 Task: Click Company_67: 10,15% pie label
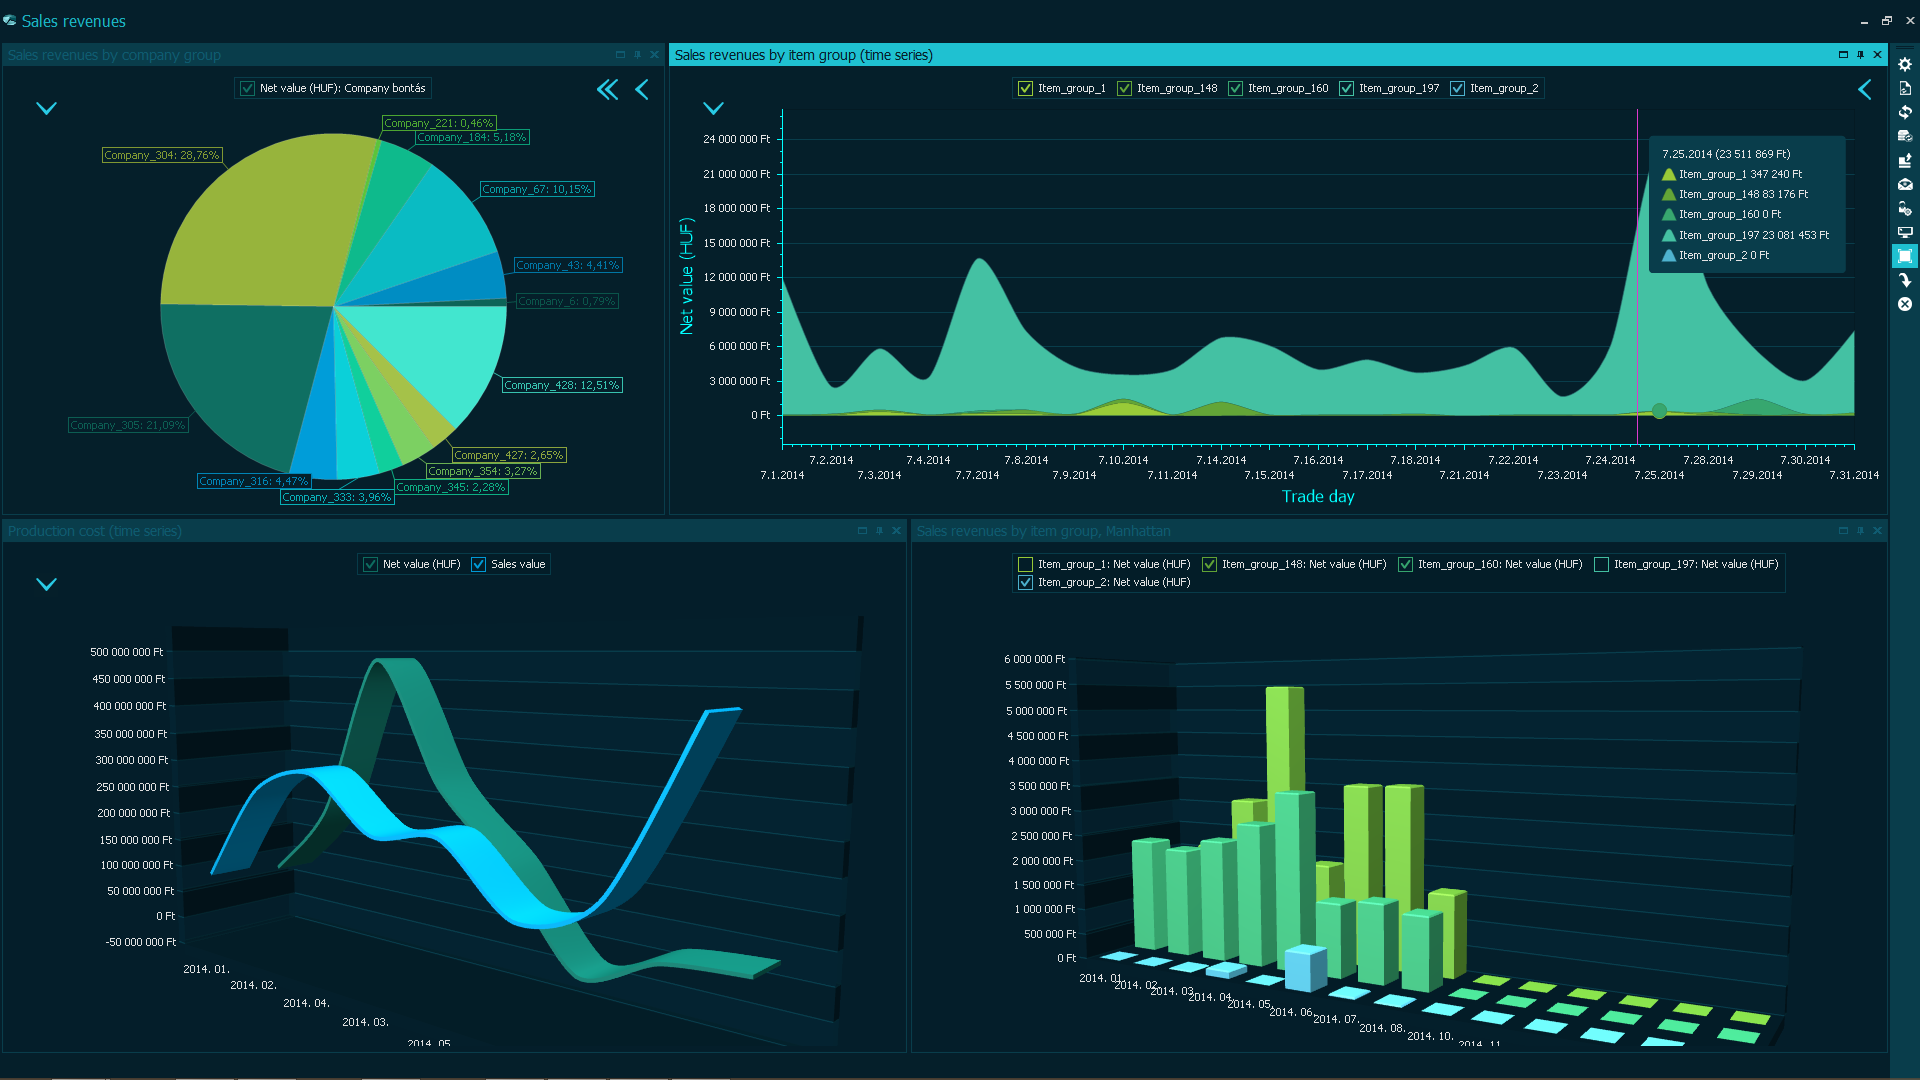[x=537, y=189]
